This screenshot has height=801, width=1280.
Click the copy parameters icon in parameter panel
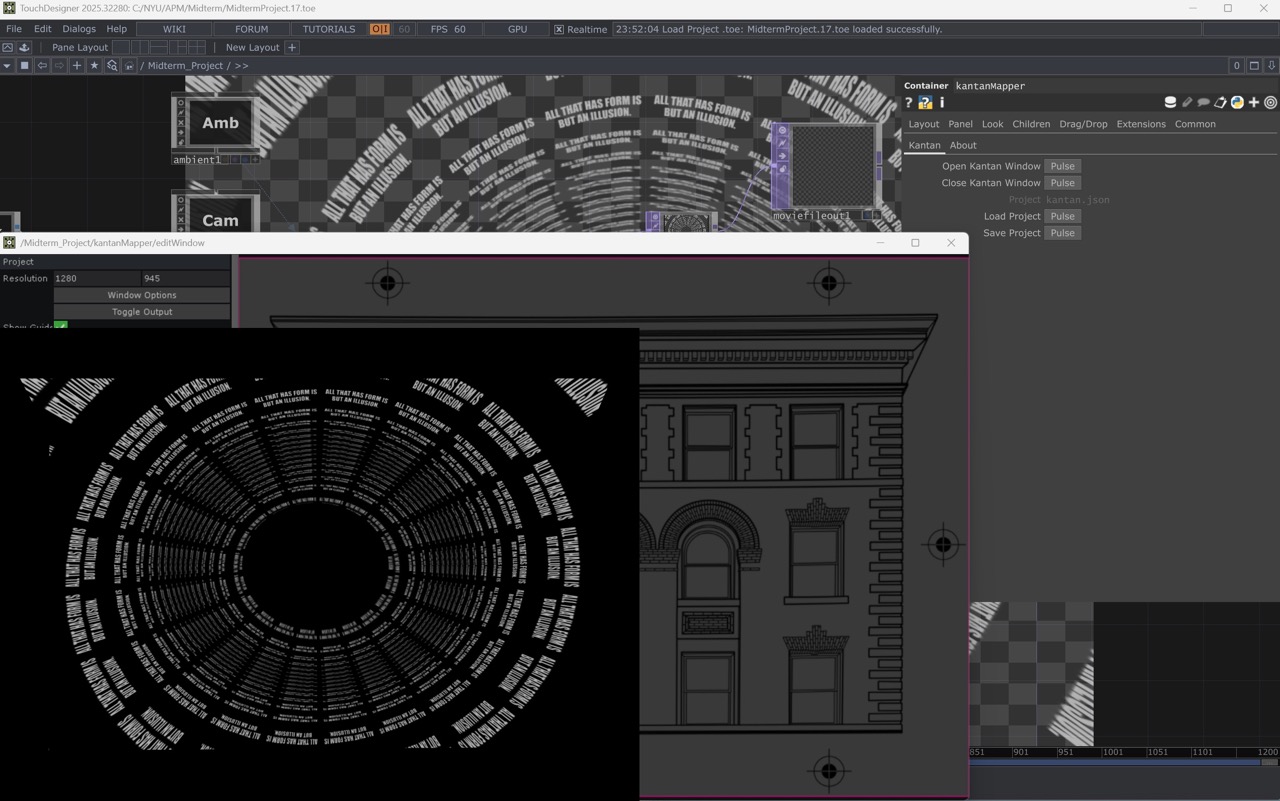pyautogui.click(x=1221, y=102)
